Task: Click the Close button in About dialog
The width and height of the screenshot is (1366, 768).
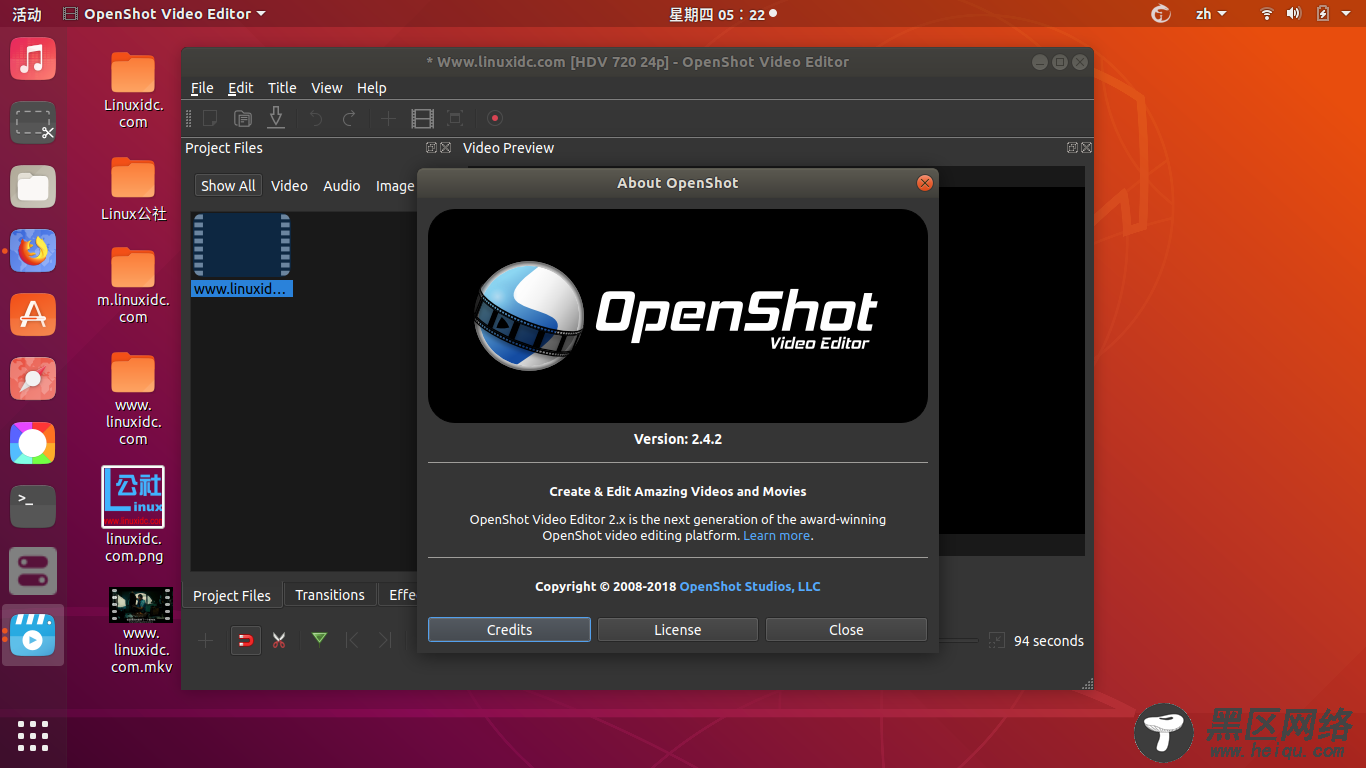Action: [846, 630]
